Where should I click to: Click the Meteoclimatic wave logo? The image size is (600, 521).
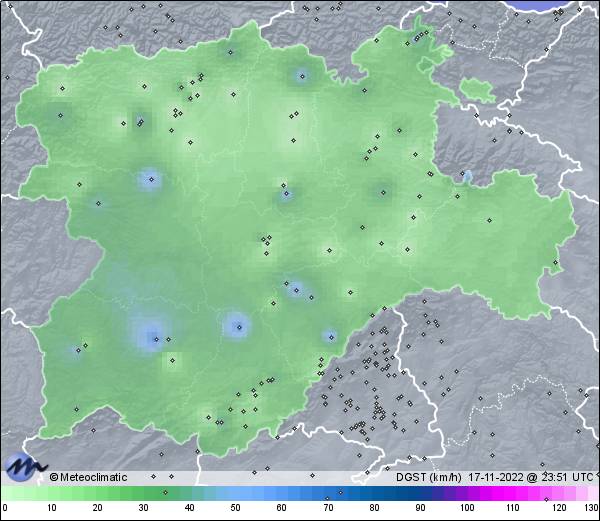pyautogui.click(x=25, y=466)
